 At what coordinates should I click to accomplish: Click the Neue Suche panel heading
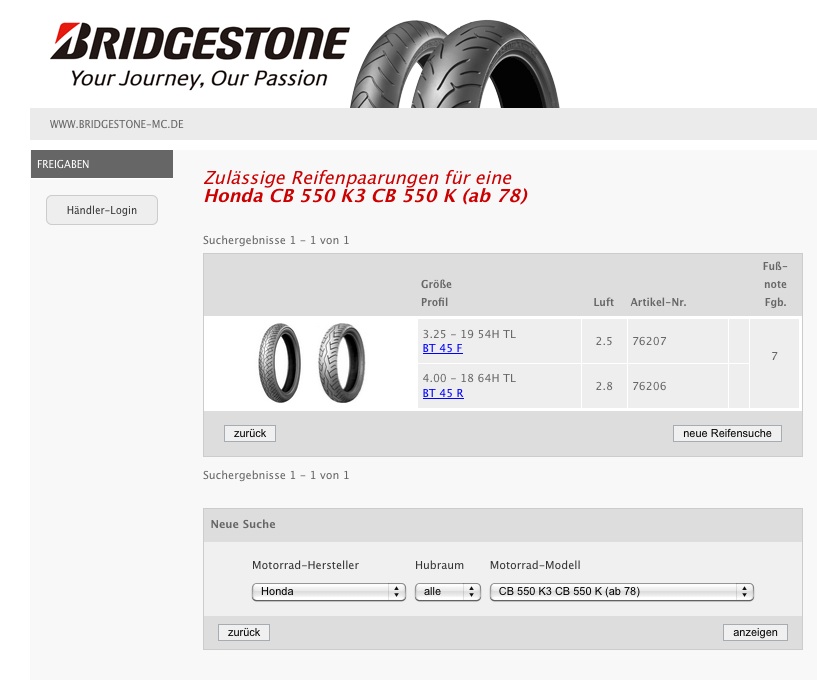243,524
